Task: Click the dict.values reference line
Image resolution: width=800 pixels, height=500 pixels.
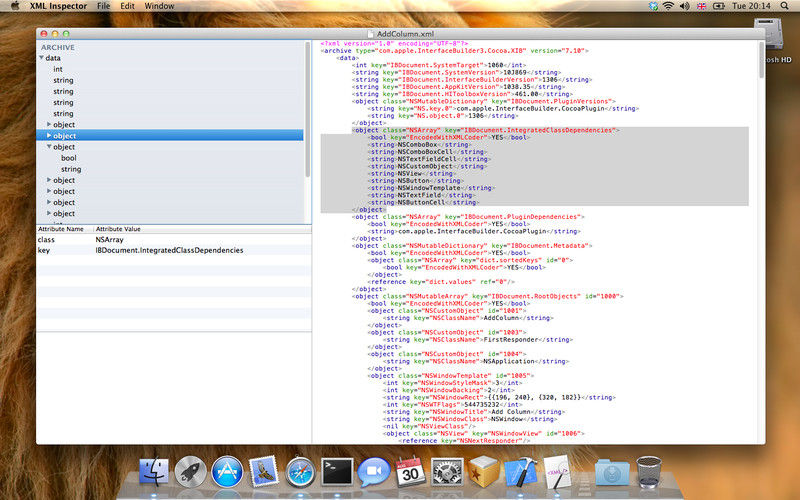Action: (x=441, y=282)
